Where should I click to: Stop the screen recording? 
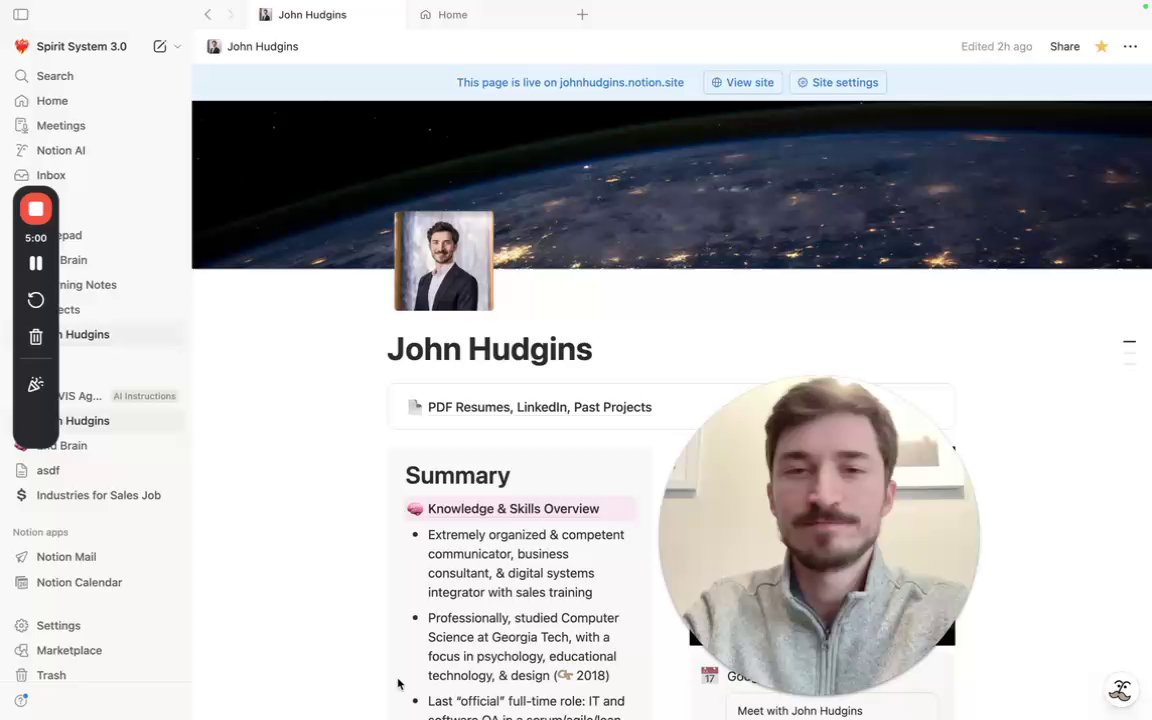35,209
